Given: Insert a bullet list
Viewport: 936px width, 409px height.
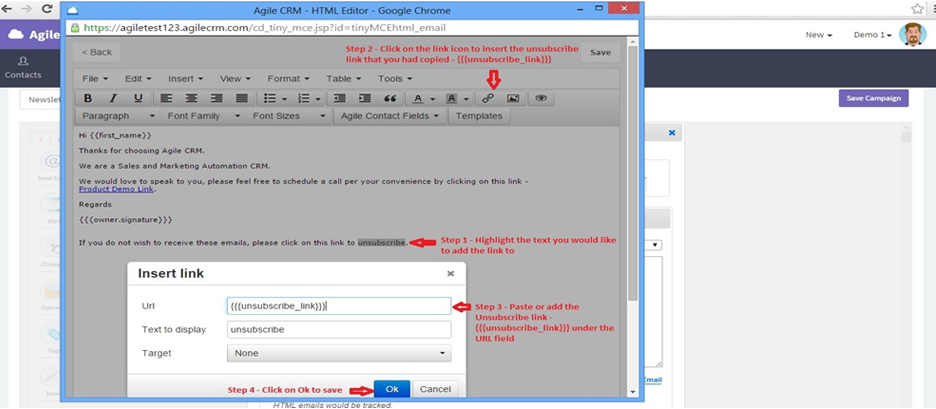Looking at the screenshot, I should point(270,99).
